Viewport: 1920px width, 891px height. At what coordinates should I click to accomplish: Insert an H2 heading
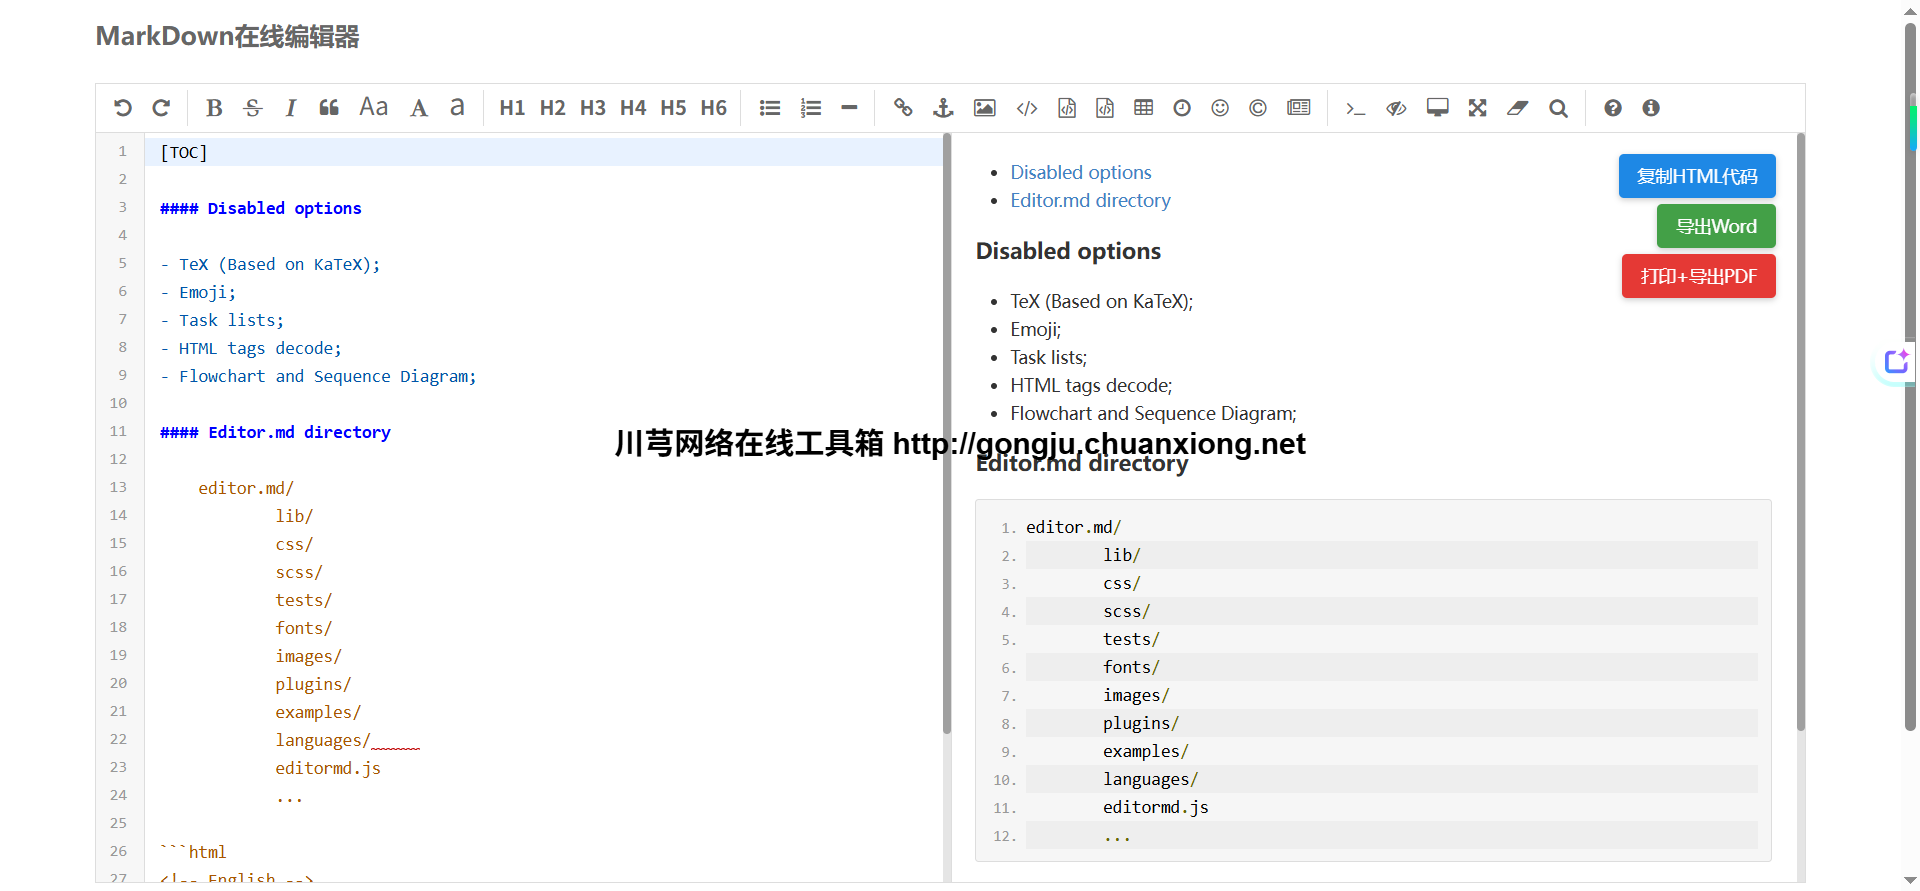point(553,108)
